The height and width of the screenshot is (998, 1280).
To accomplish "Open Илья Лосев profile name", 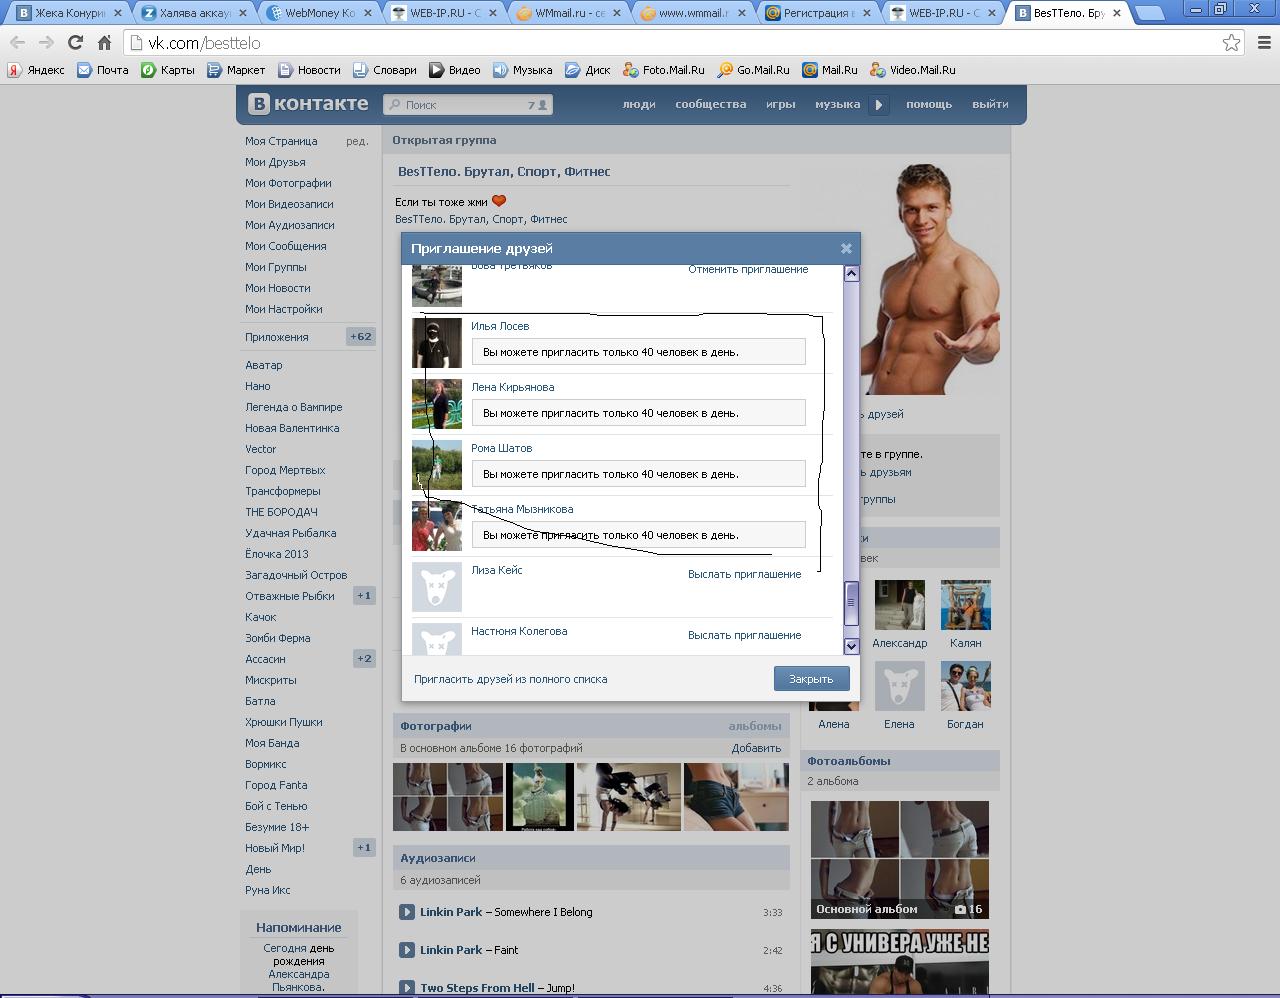I will pyautogui.click(x=500, y=326).
